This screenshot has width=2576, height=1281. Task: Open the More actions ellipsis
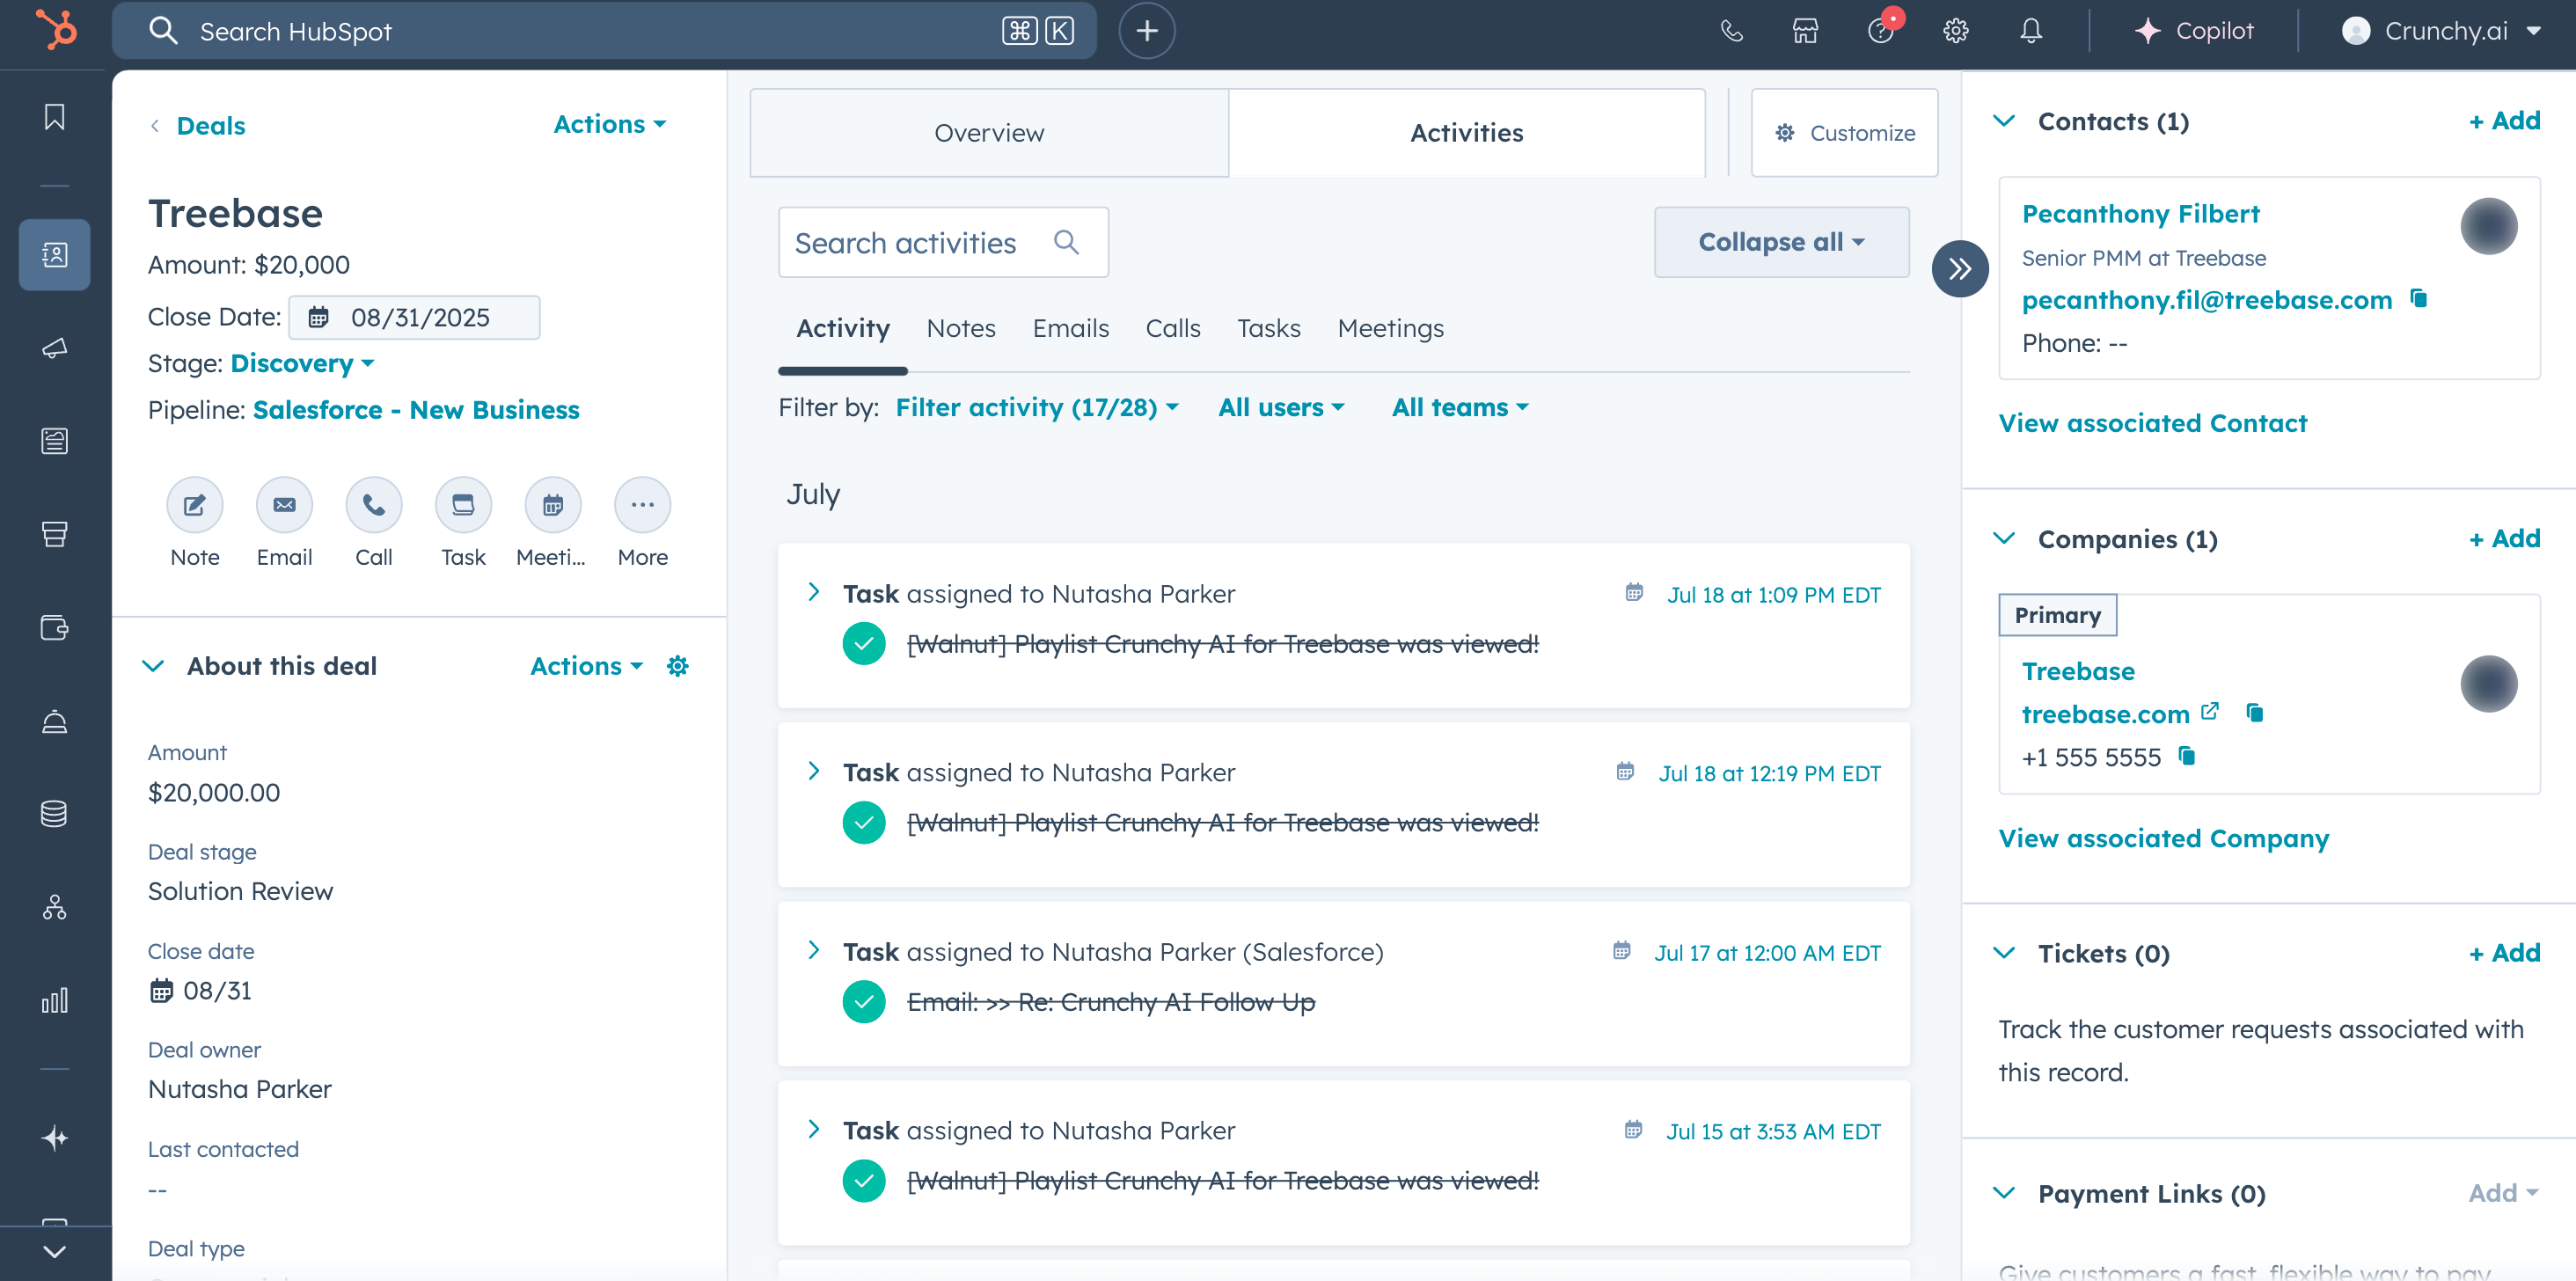click(643, 505)
